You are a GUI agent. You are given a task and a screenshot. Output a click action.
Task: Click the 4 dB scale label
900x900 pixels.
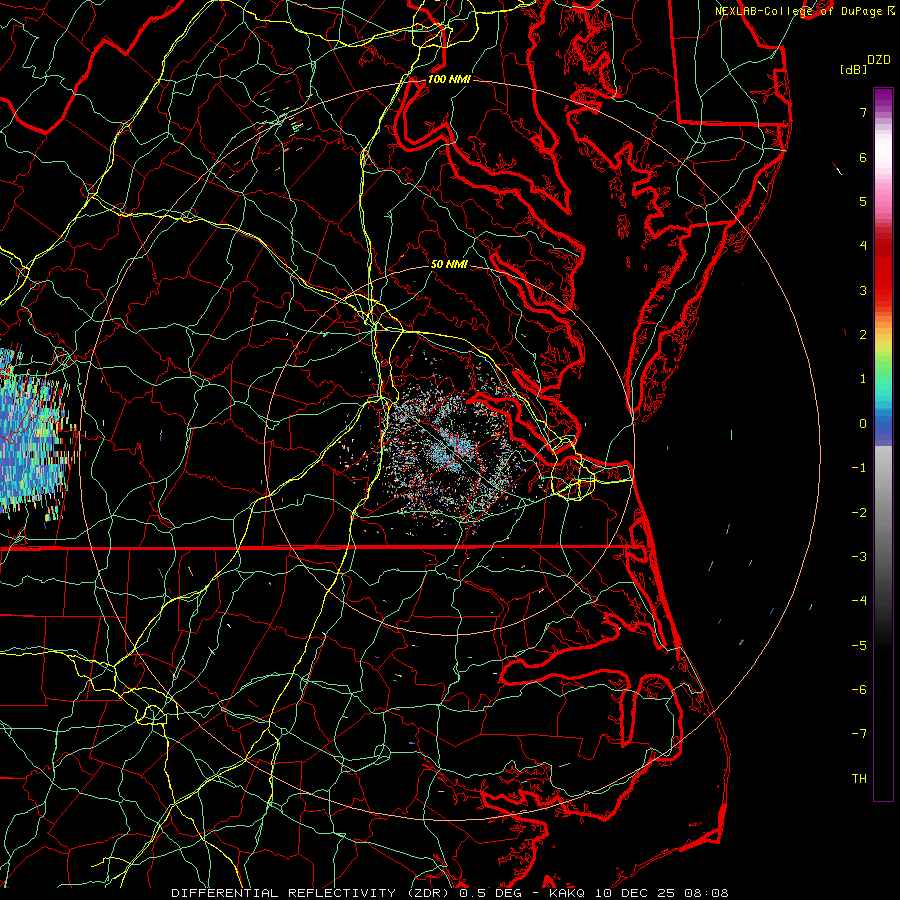(863, 246)
